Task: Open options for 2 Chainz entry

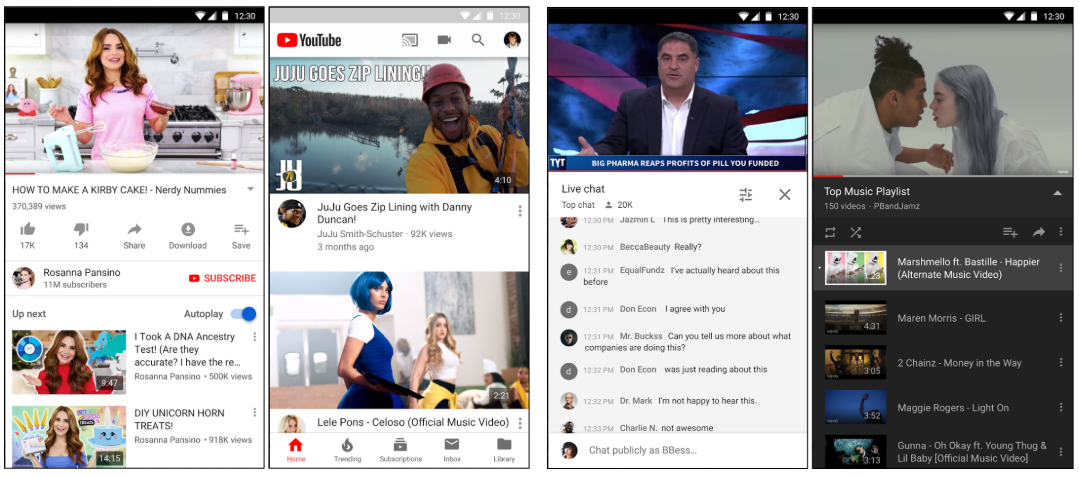Action: [1060, 363]
